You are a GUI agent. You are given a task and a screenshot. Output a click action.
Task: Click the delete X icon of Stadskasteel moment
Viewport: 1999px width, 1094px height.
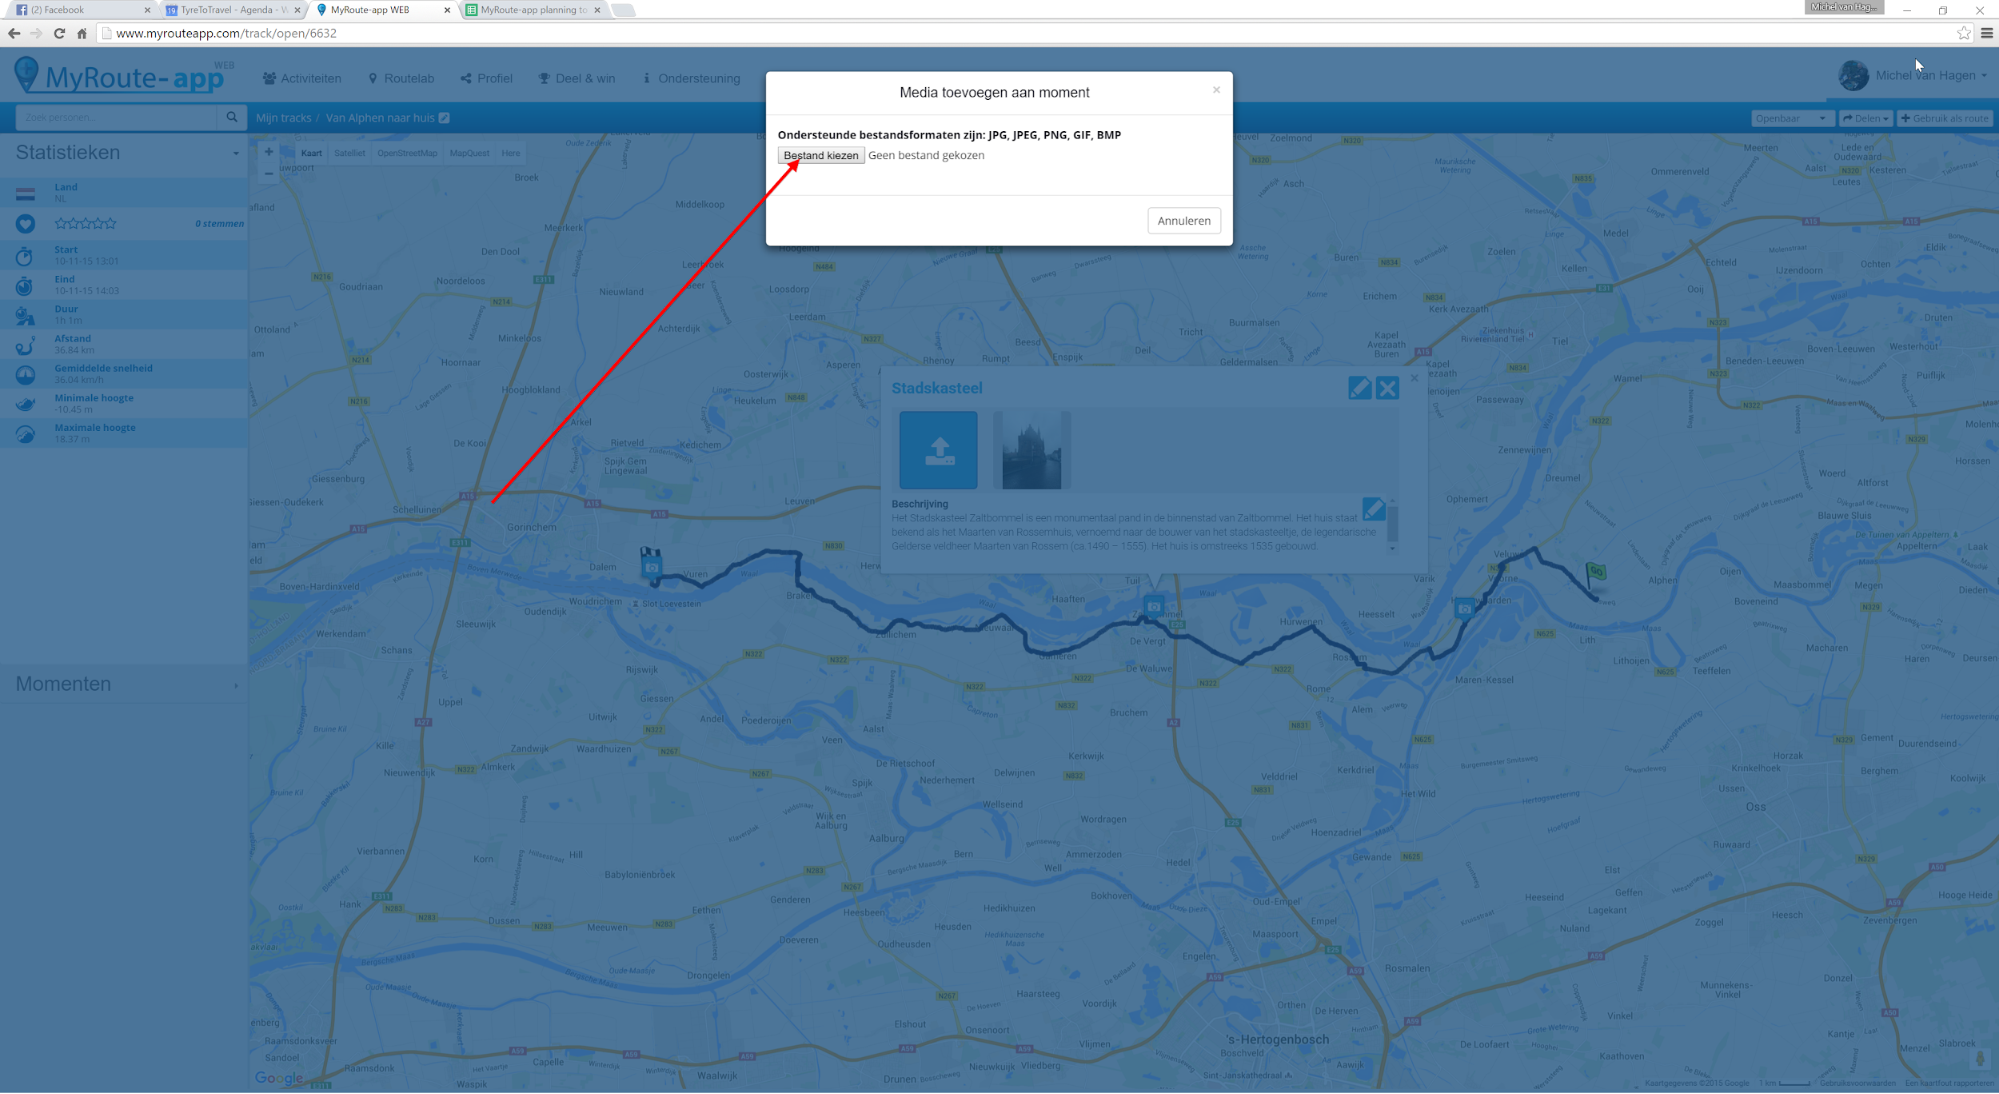pos(1387,388)
